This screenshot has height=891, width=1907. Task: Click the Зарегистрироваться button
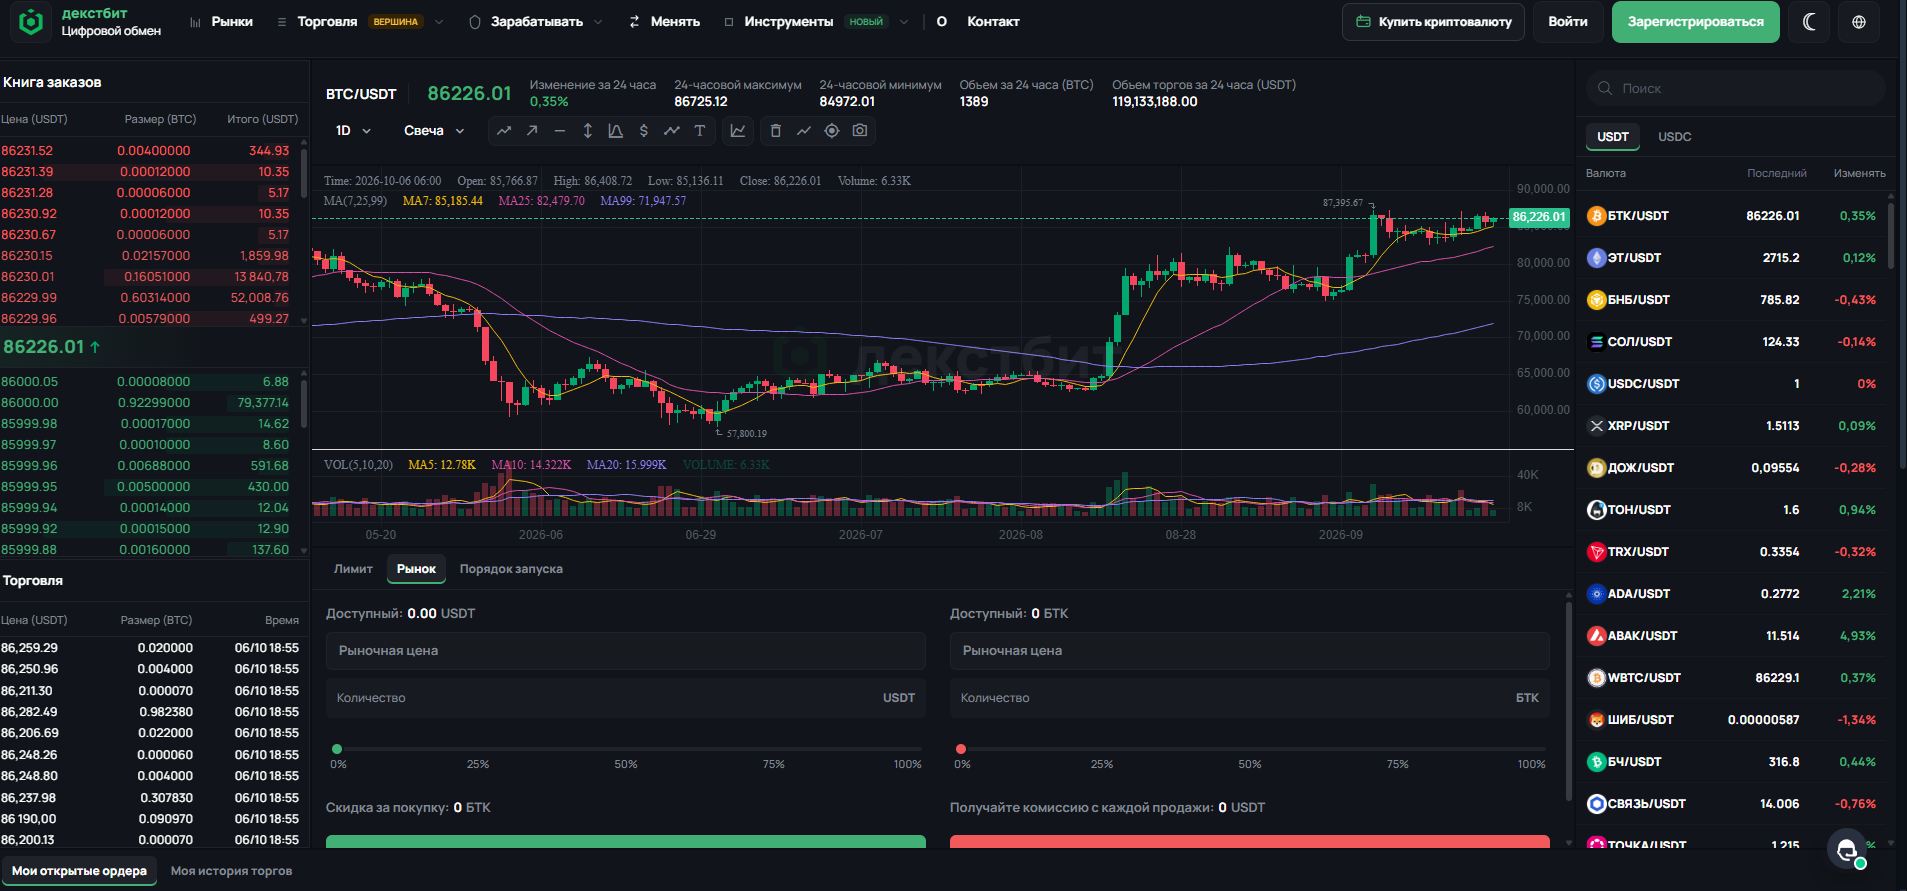1696,22
